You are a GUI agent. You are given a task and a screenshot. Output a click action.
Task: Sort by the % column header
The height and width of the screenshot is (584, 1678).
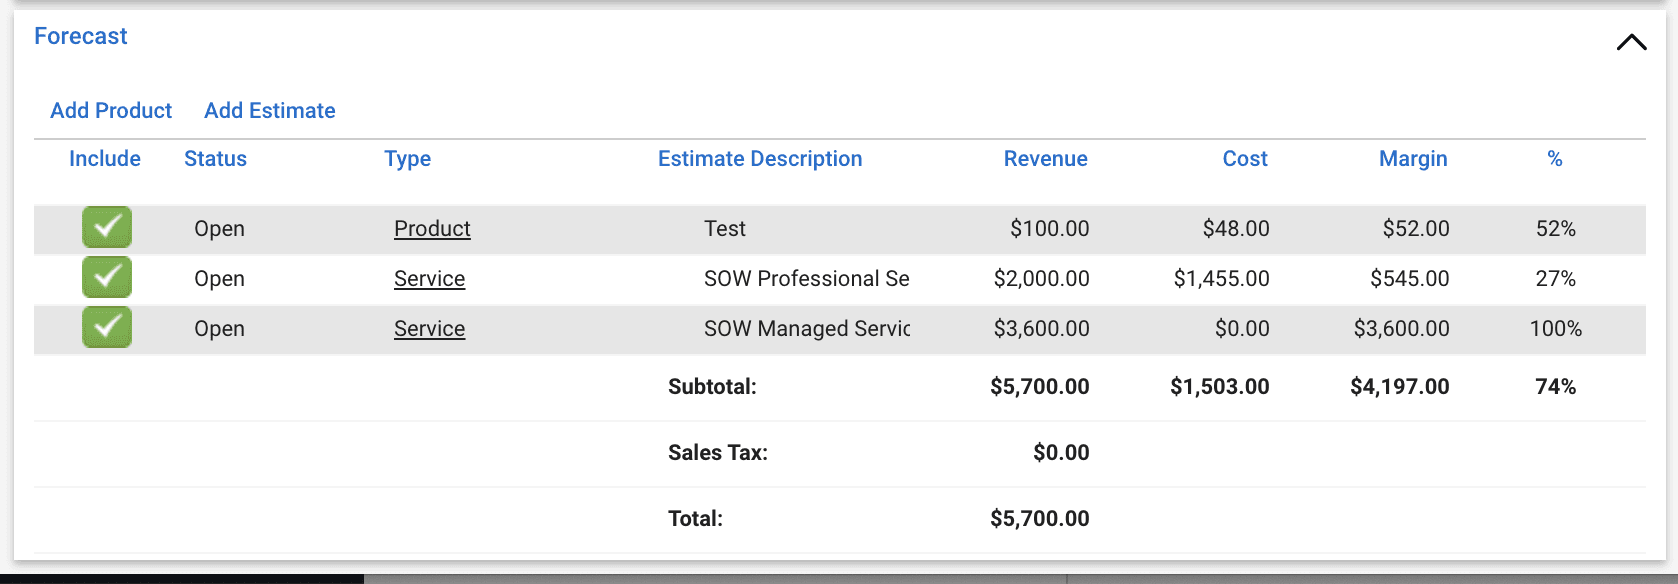pos(1555,158)
